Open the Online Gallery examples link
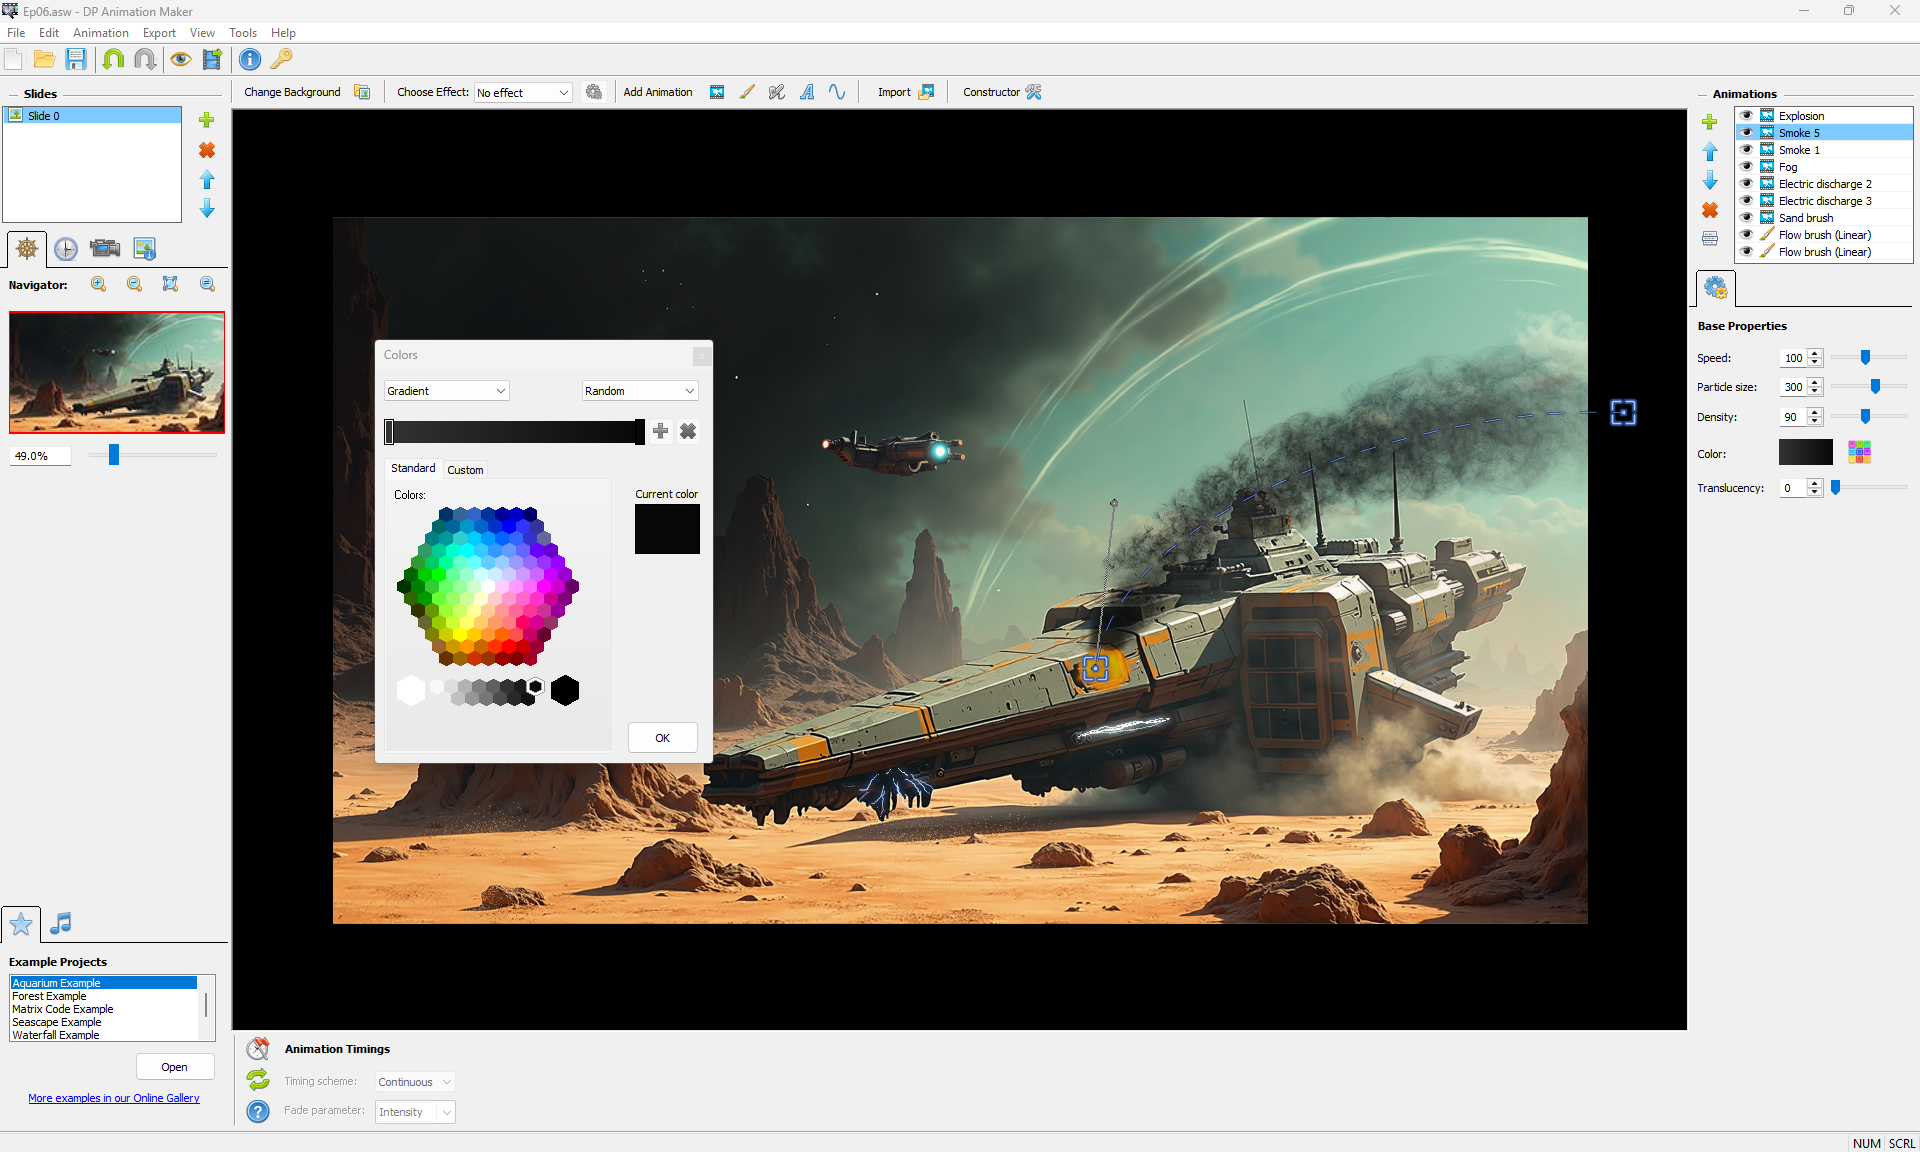The height and width of the screenshot is (1152, 1920). pos(114,1098)
